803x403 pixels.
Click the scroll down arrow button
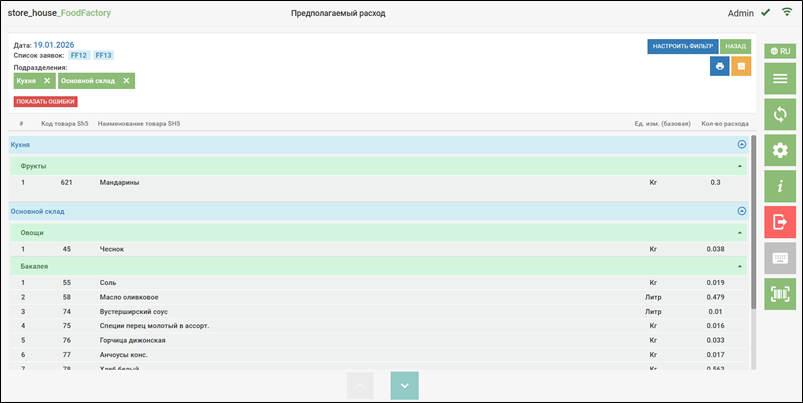(404, 386)
